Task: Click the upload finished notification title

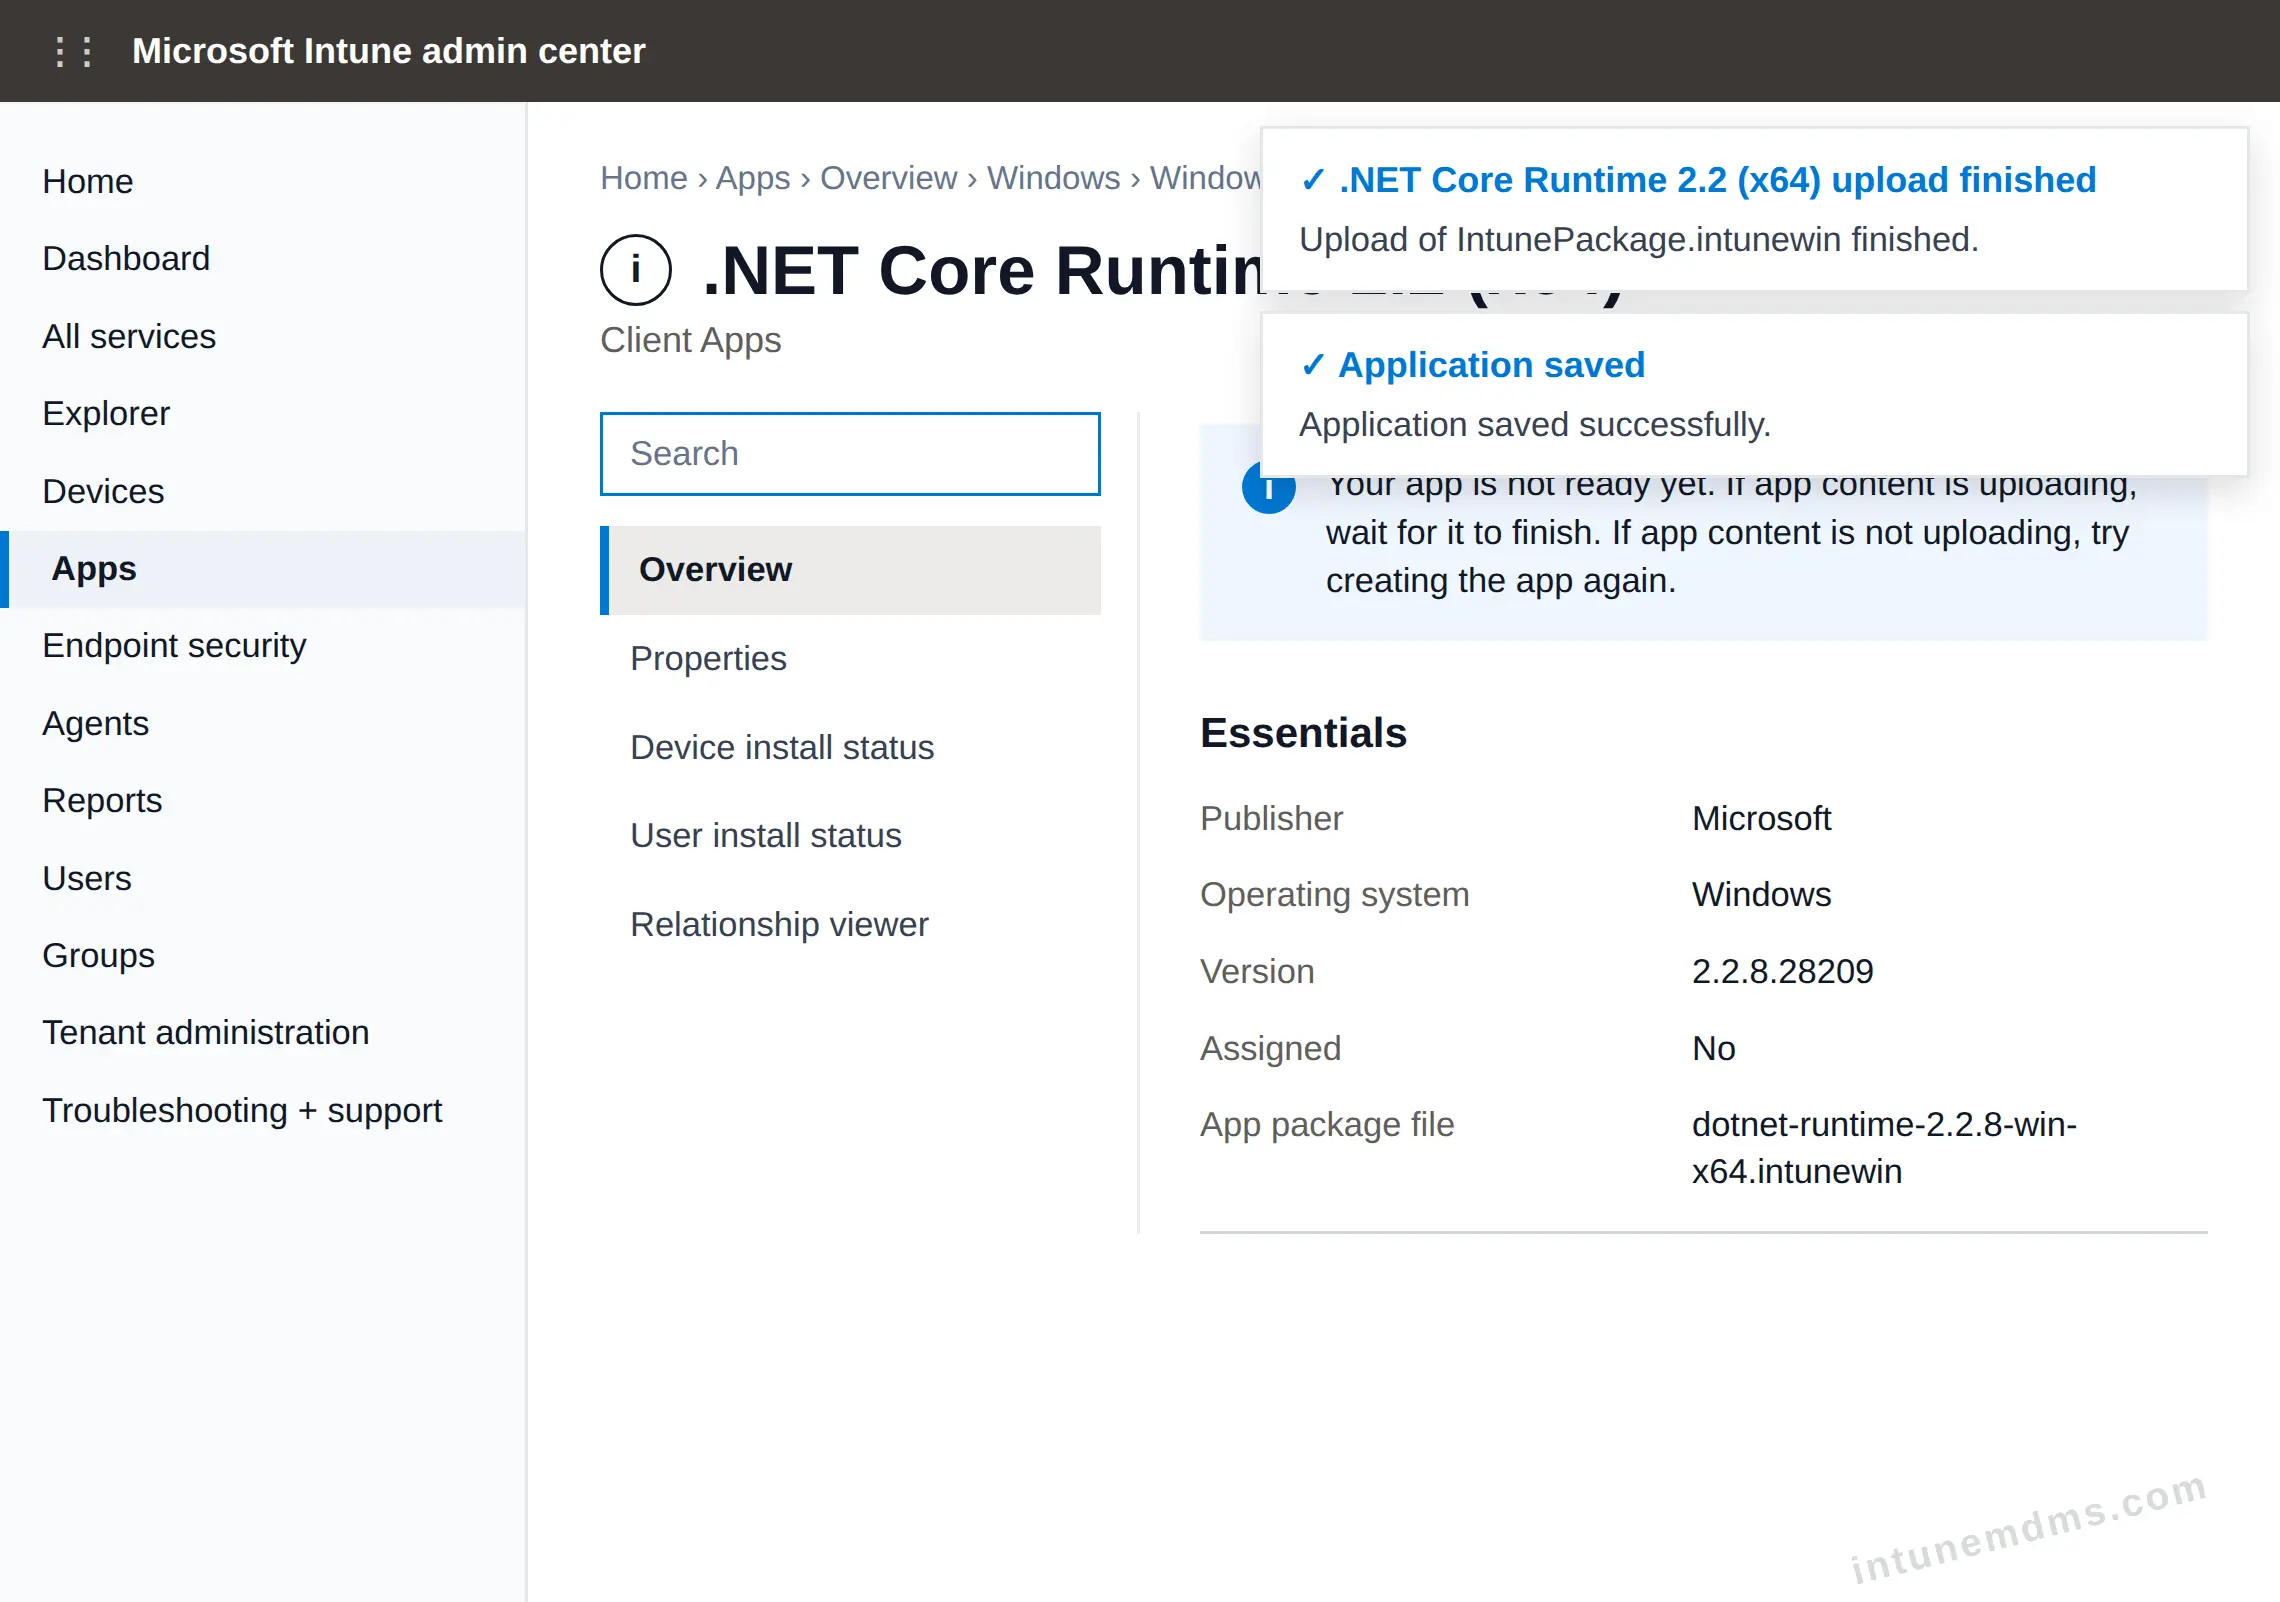Action: [1717, 180]
